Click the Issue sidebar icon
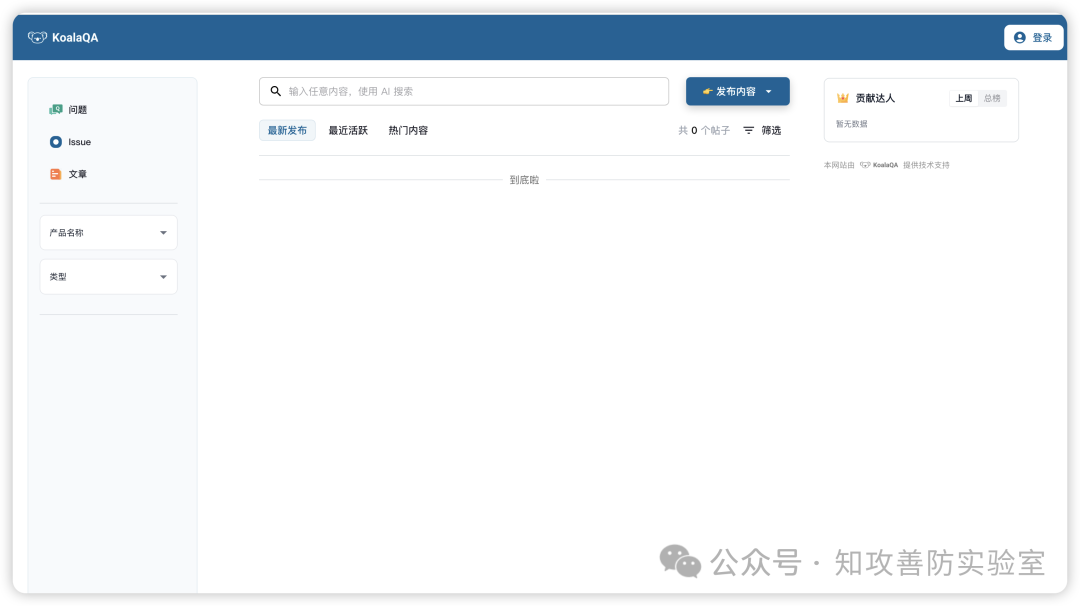Screen dimensions: 1080x606 pos(56,141)
